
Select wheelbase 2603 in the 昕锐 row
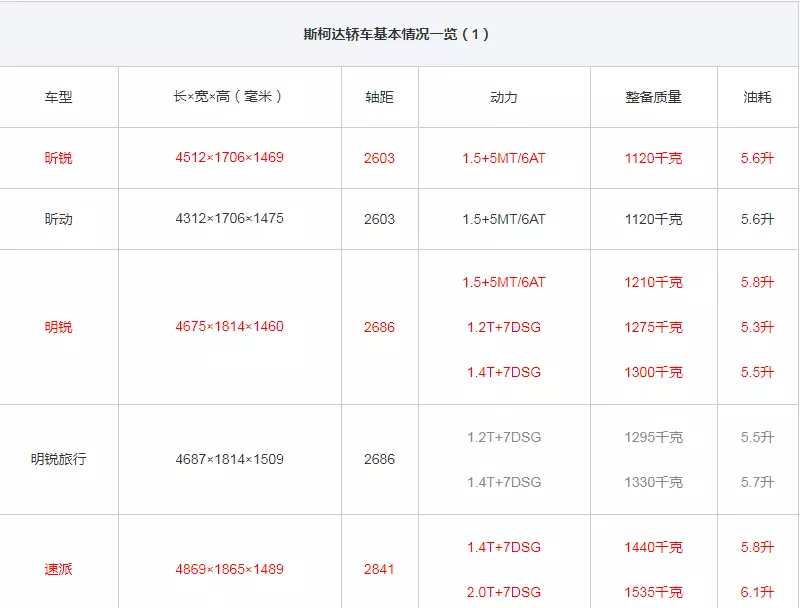(379, 158)
